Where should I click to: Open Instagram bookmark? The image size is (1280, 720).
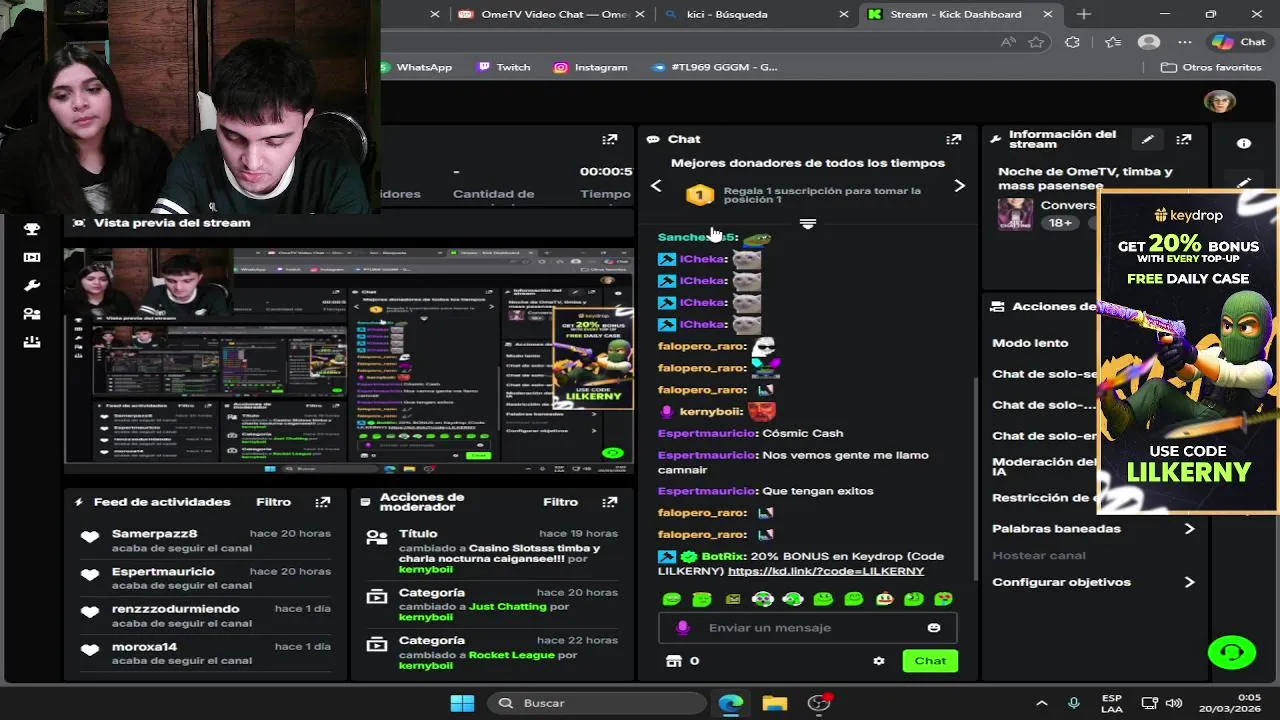point(591,67)
